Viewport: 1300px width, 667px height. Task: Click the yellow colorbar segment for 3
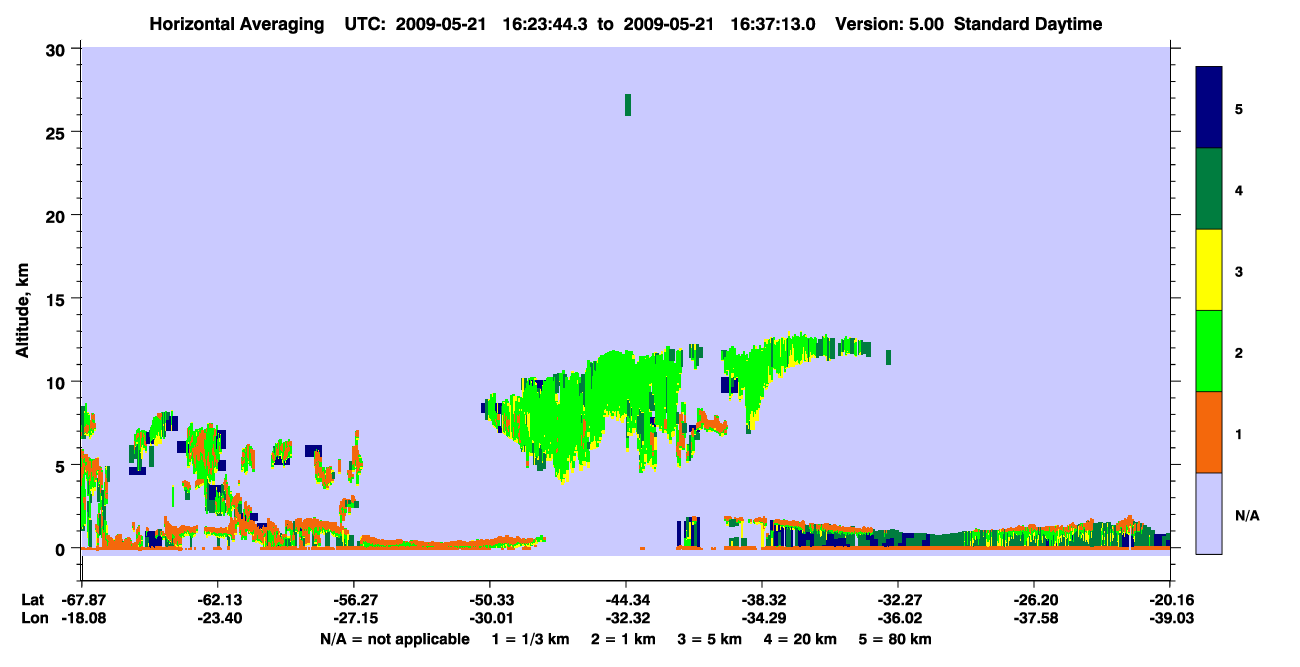point(1209,270)
